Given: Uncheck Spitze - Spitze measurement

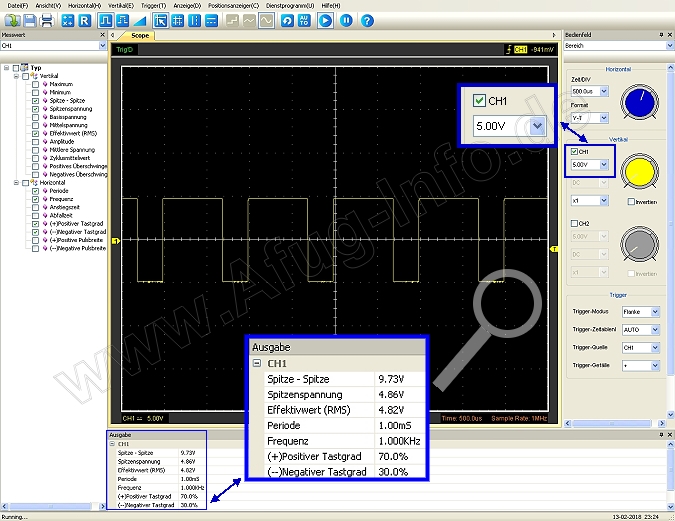Looking at the screenshot, I should pos(35,100).
